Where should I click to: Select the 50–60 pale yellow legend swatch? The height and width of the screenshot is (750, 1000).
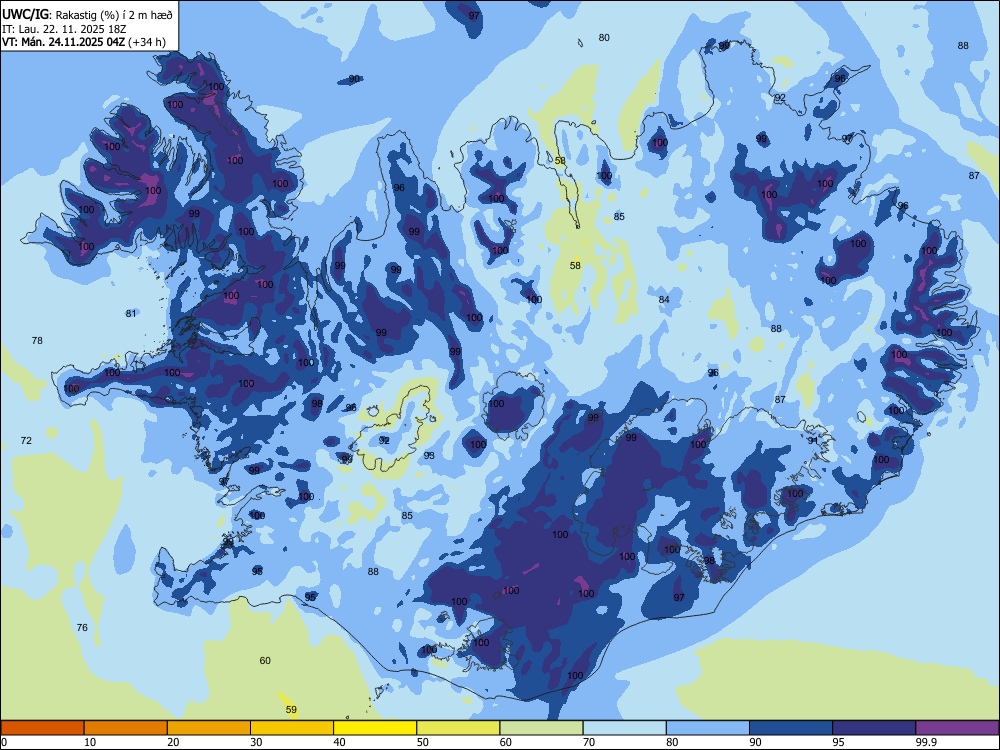458,728
